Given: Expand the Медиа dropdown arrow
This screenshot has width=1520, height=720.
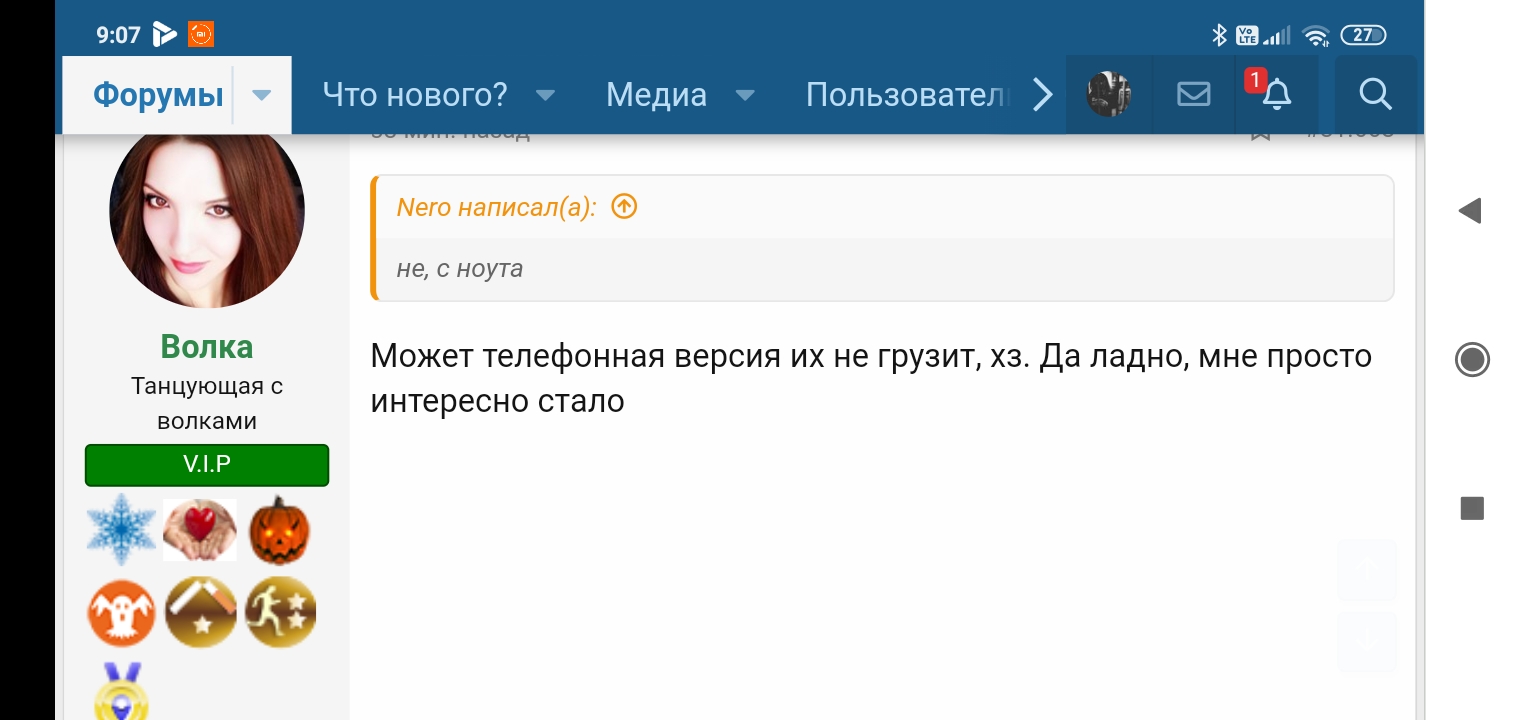Looking at the screenshot, I should (x=745, y=95).
